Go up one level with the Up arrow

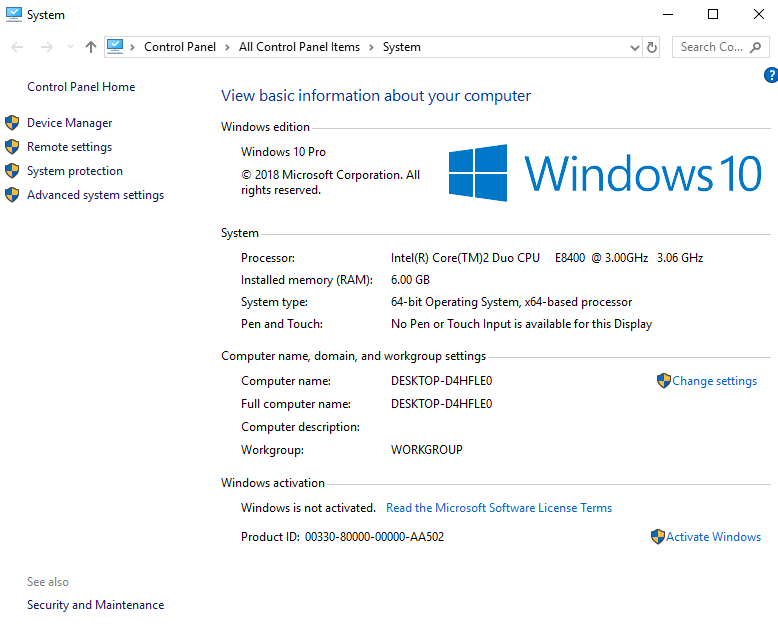(90, 47)
